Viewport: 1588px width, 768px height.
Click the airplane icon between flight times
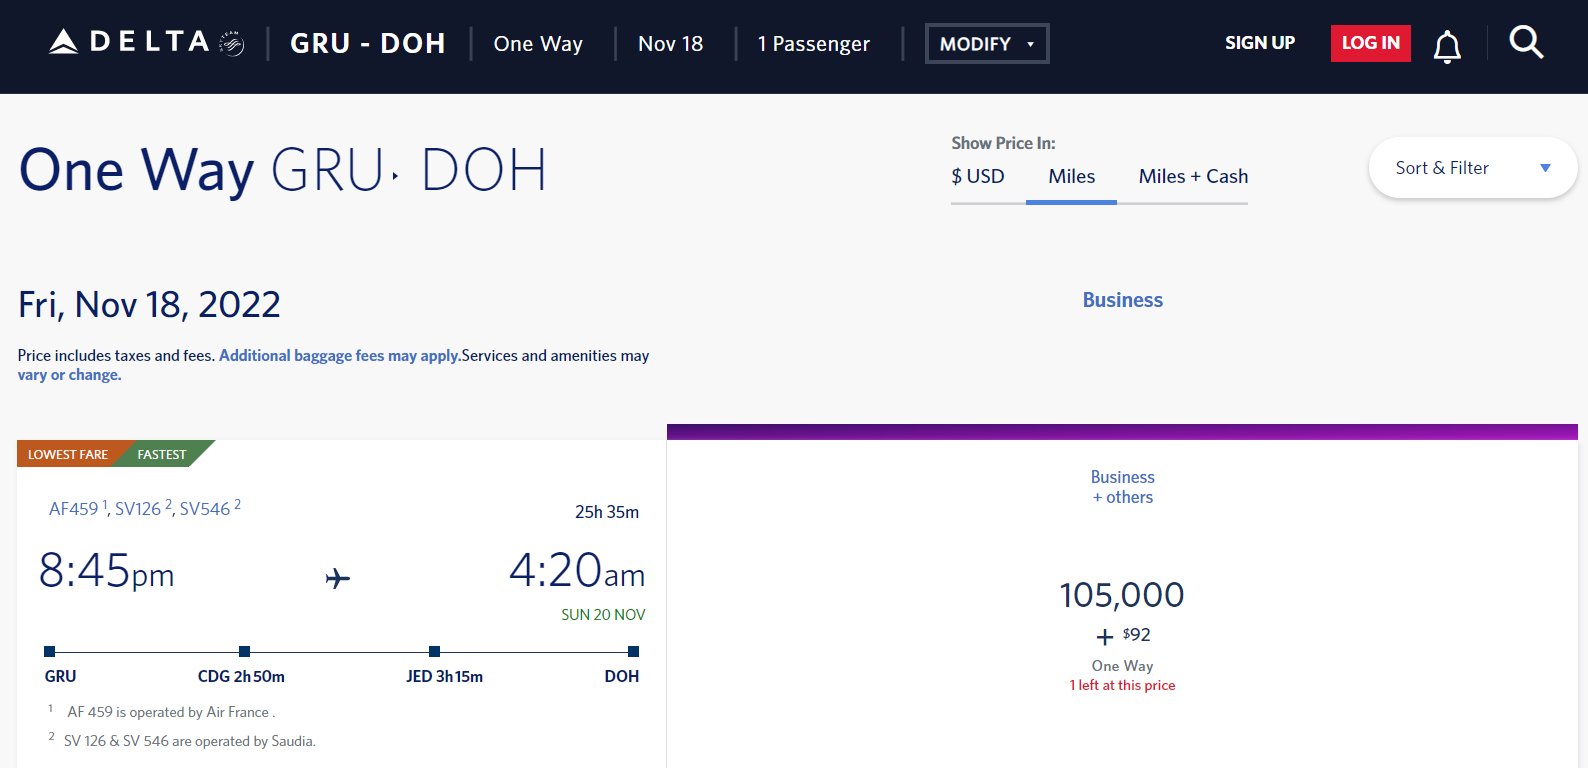[x=338, y=578]
